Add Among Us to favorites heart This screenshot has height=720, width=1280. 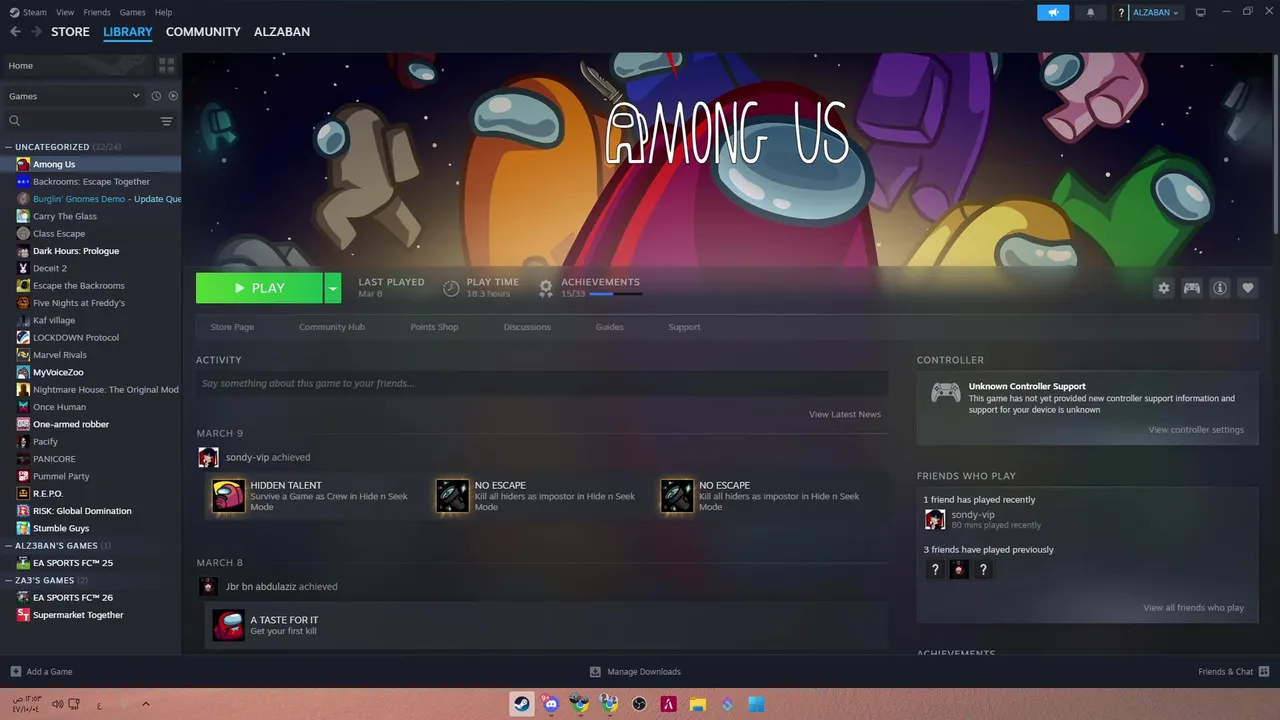tap(1248, 288)
